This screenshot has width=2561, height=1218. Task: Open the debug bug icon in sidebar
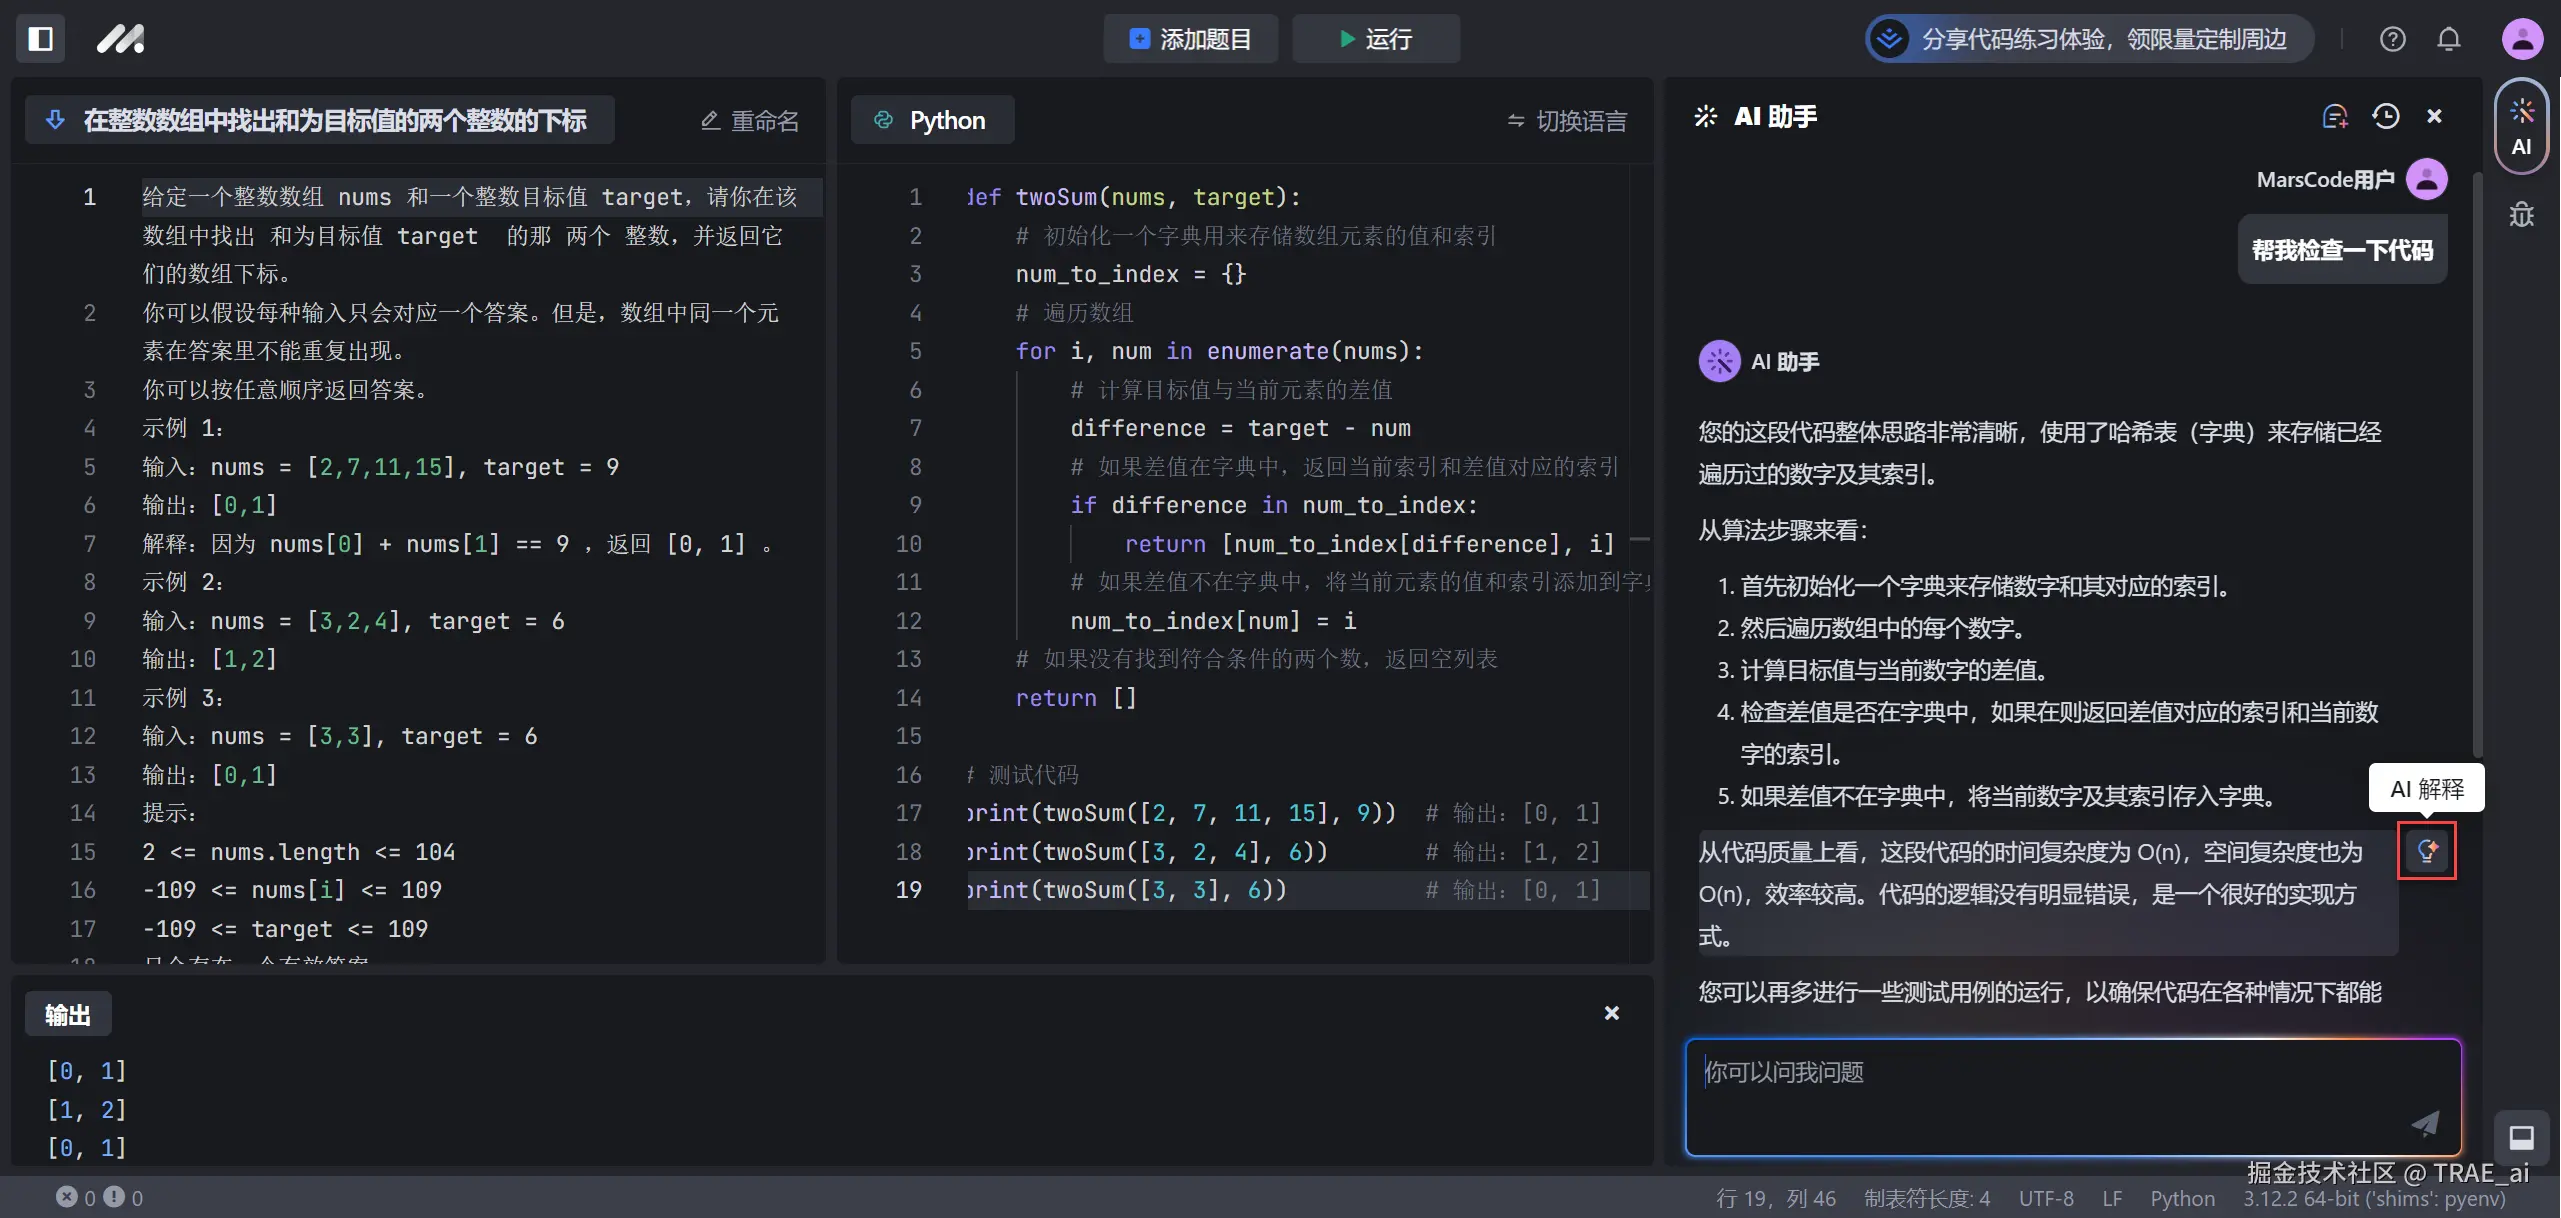click(2521, 215)
